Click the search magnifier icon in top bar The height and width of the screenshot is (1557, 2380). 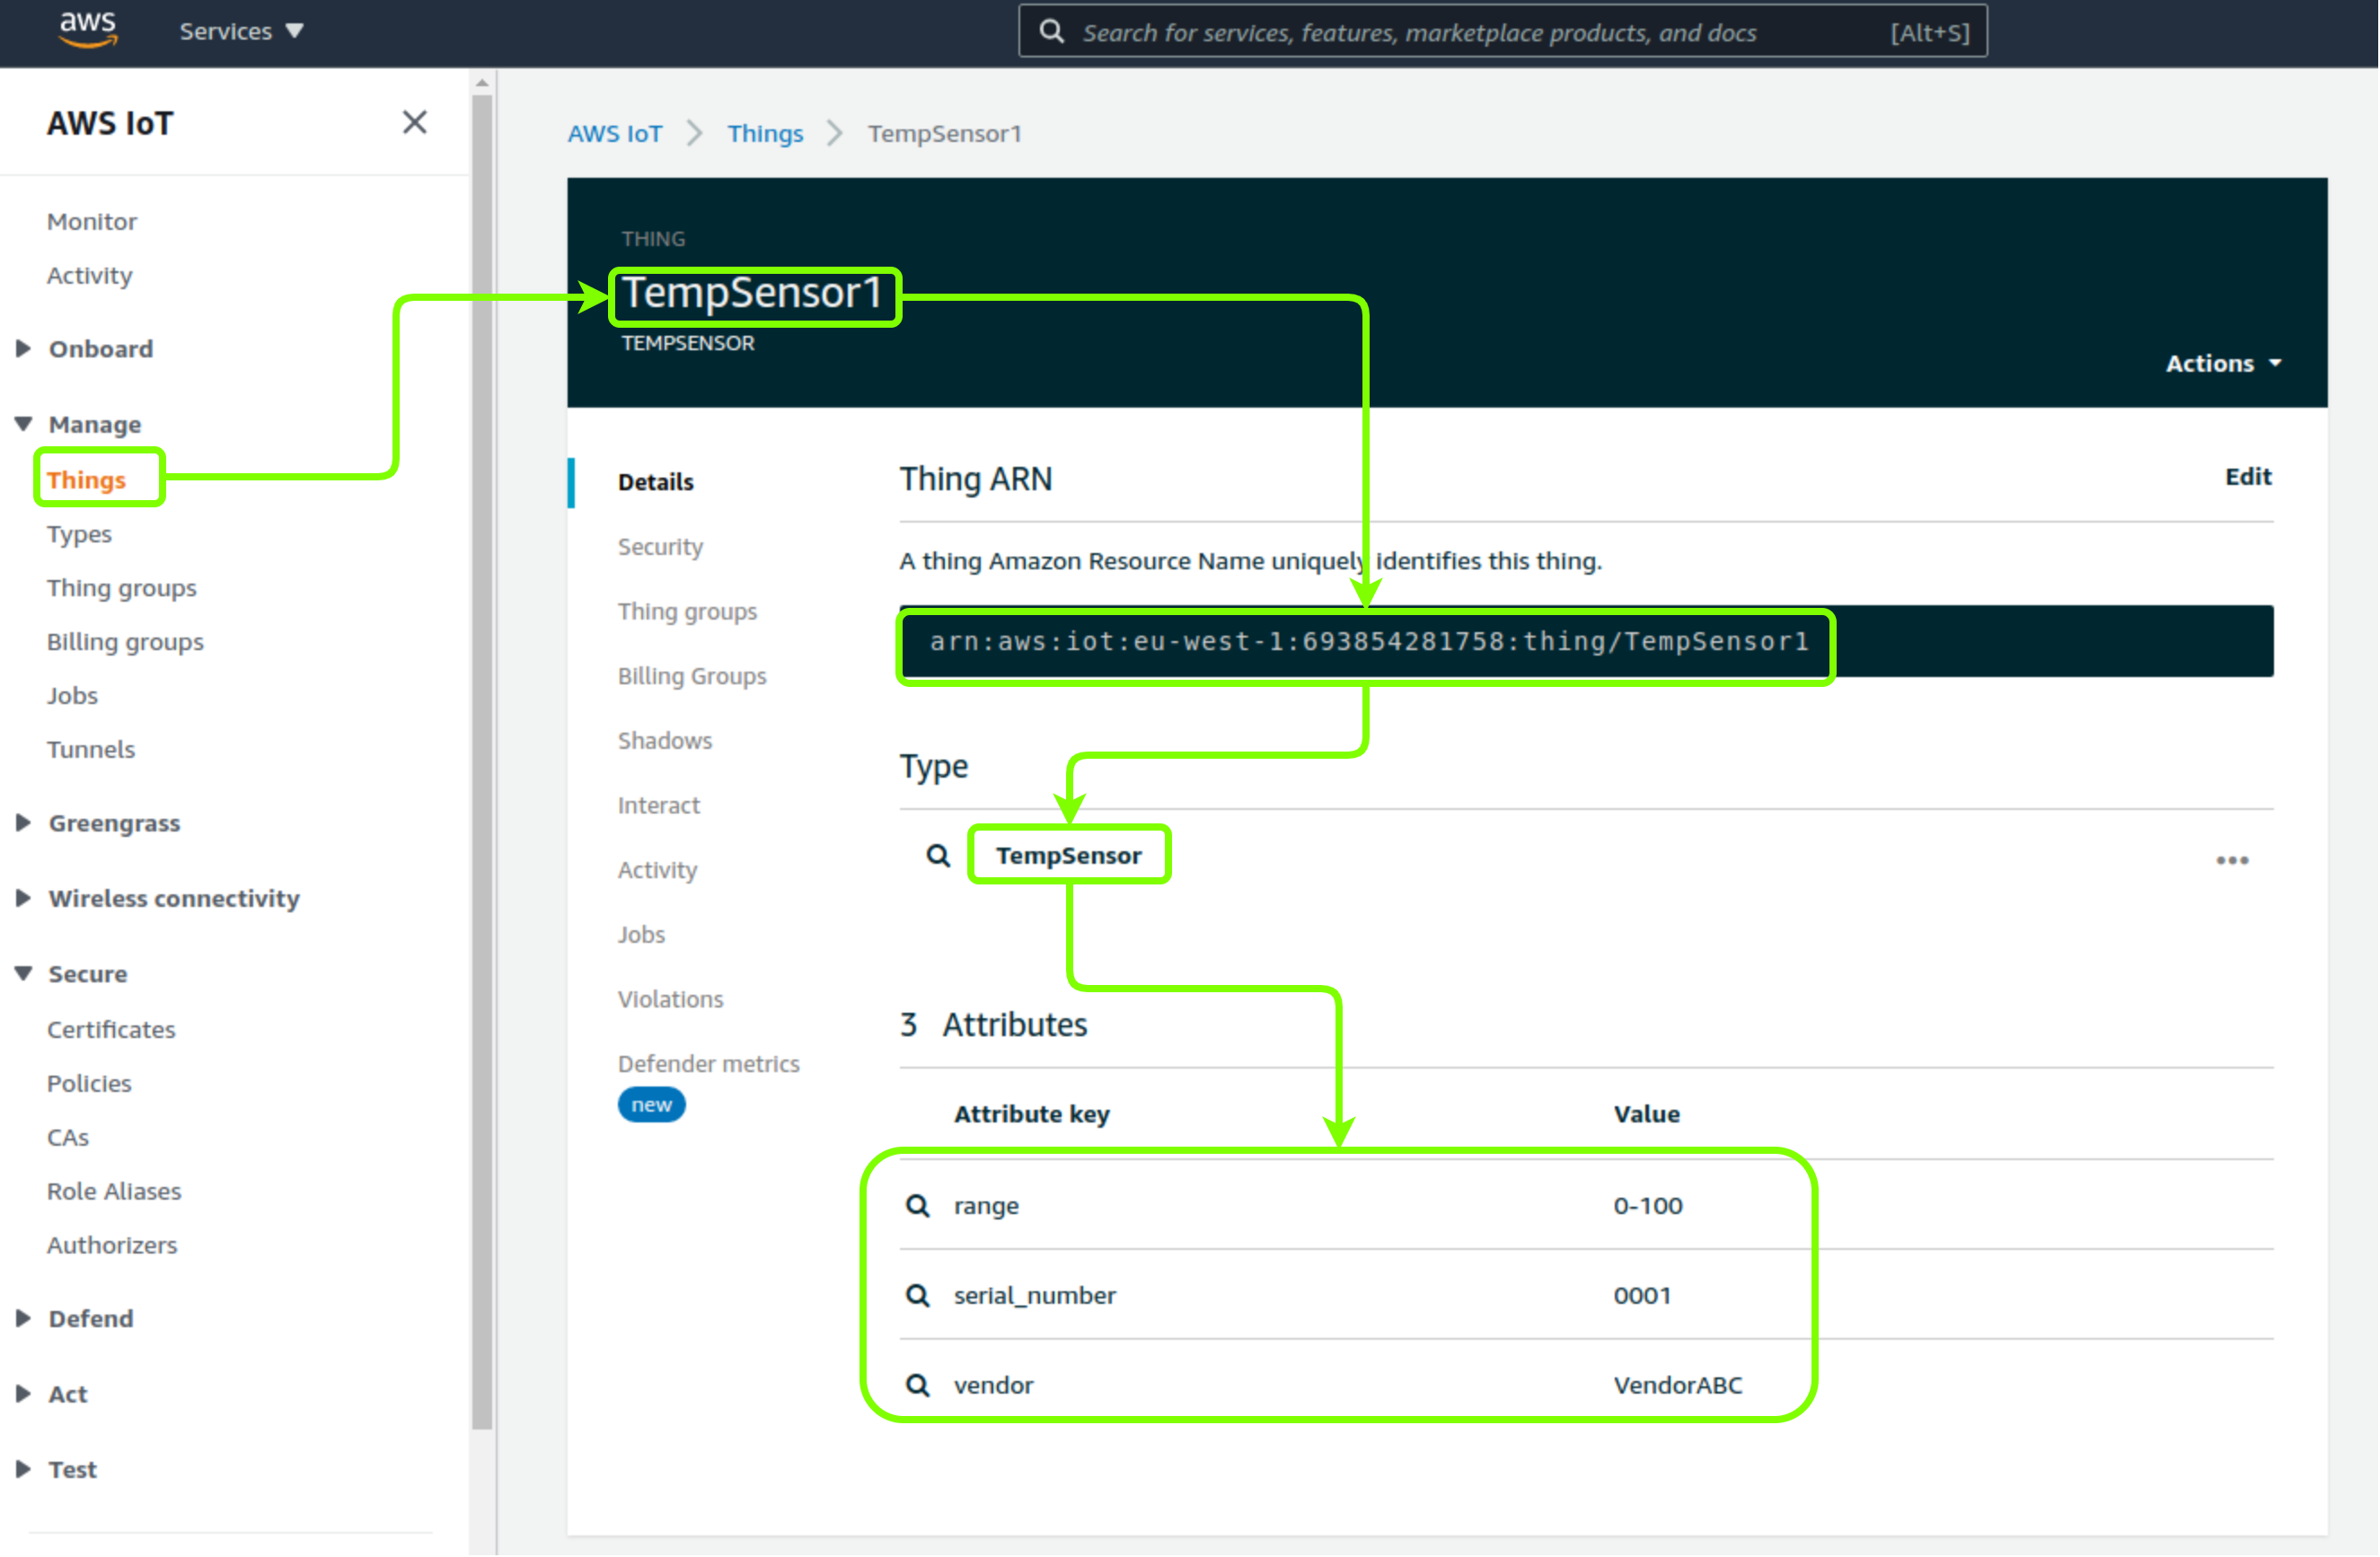(x=1051, y=31)
